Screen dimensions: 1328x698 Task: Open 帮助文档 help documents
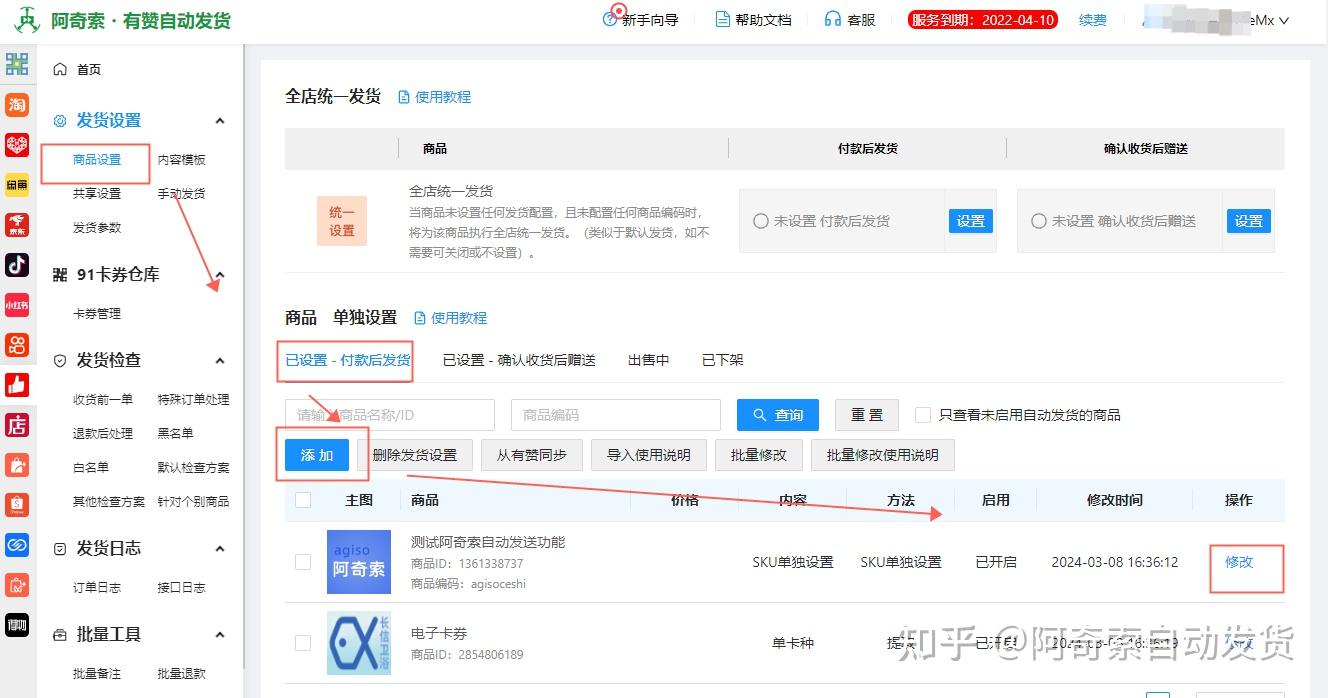coord(753,19)
